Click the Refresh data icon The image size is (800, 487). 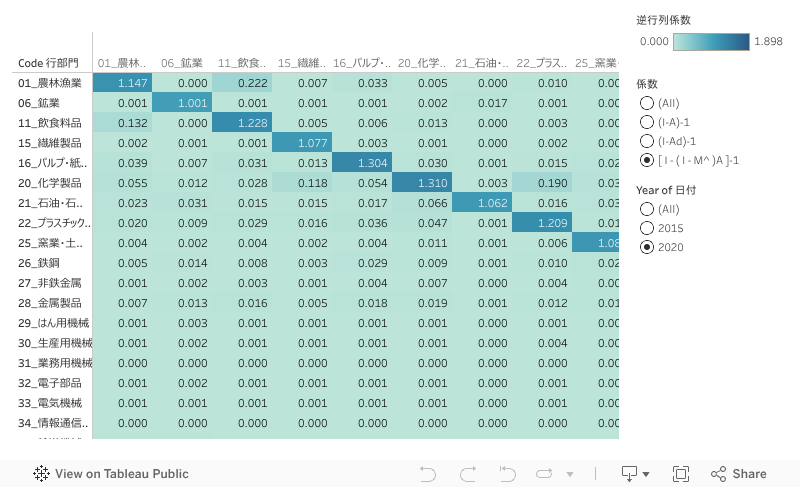[544, 474]
